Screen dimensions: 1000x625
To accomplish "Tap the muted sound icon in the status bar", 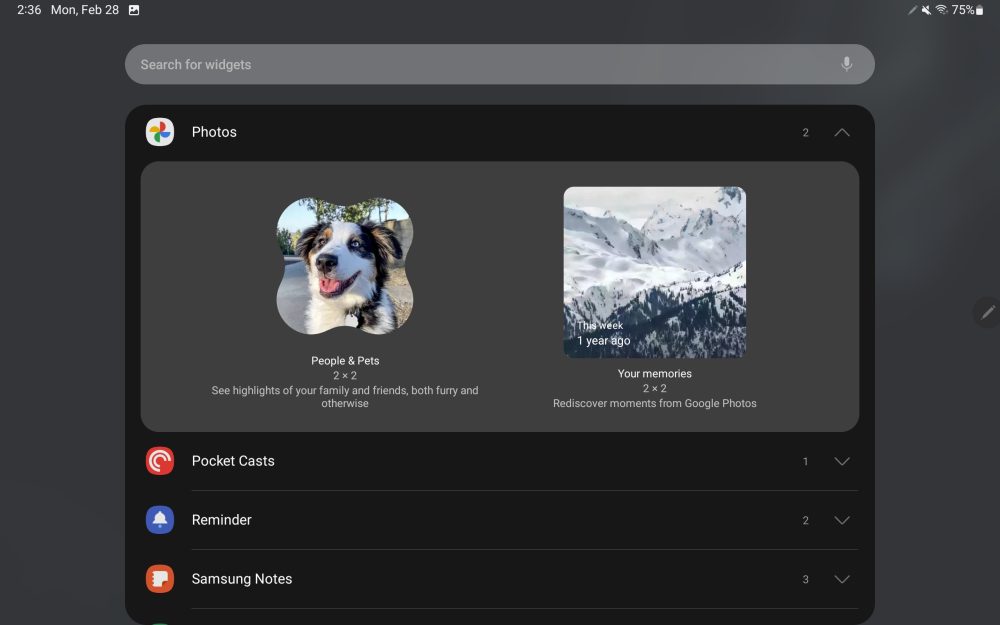I will (x=927, y=10).
